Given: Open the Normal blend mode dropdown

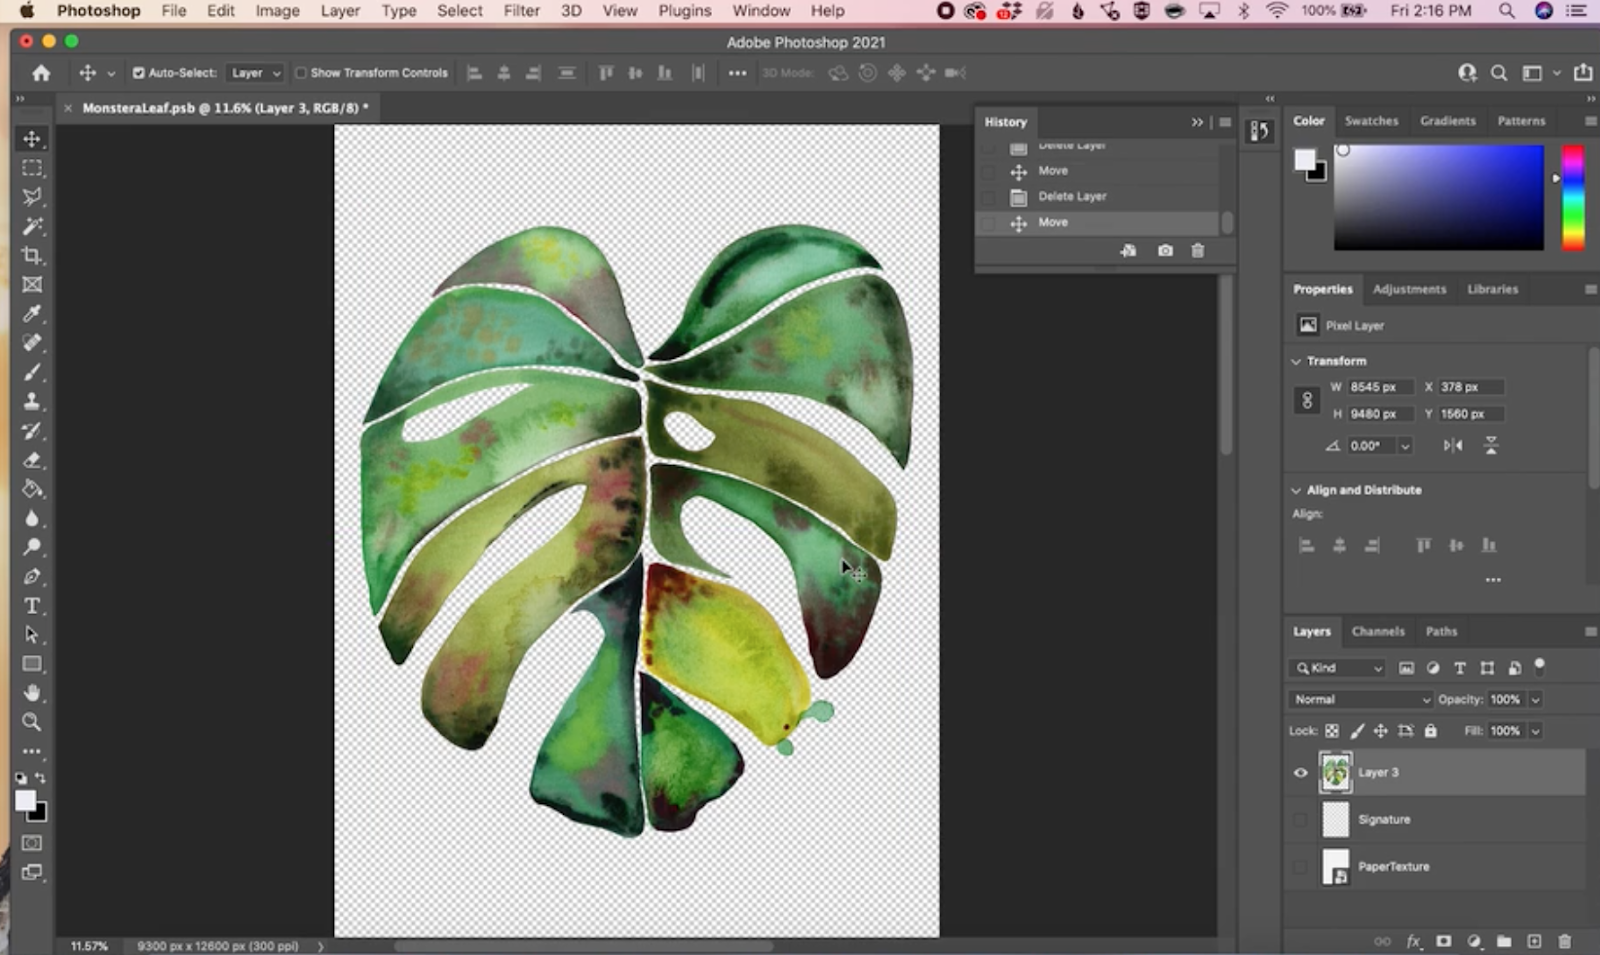Looking at the screenshot, I should click(x=1361, y=699).
